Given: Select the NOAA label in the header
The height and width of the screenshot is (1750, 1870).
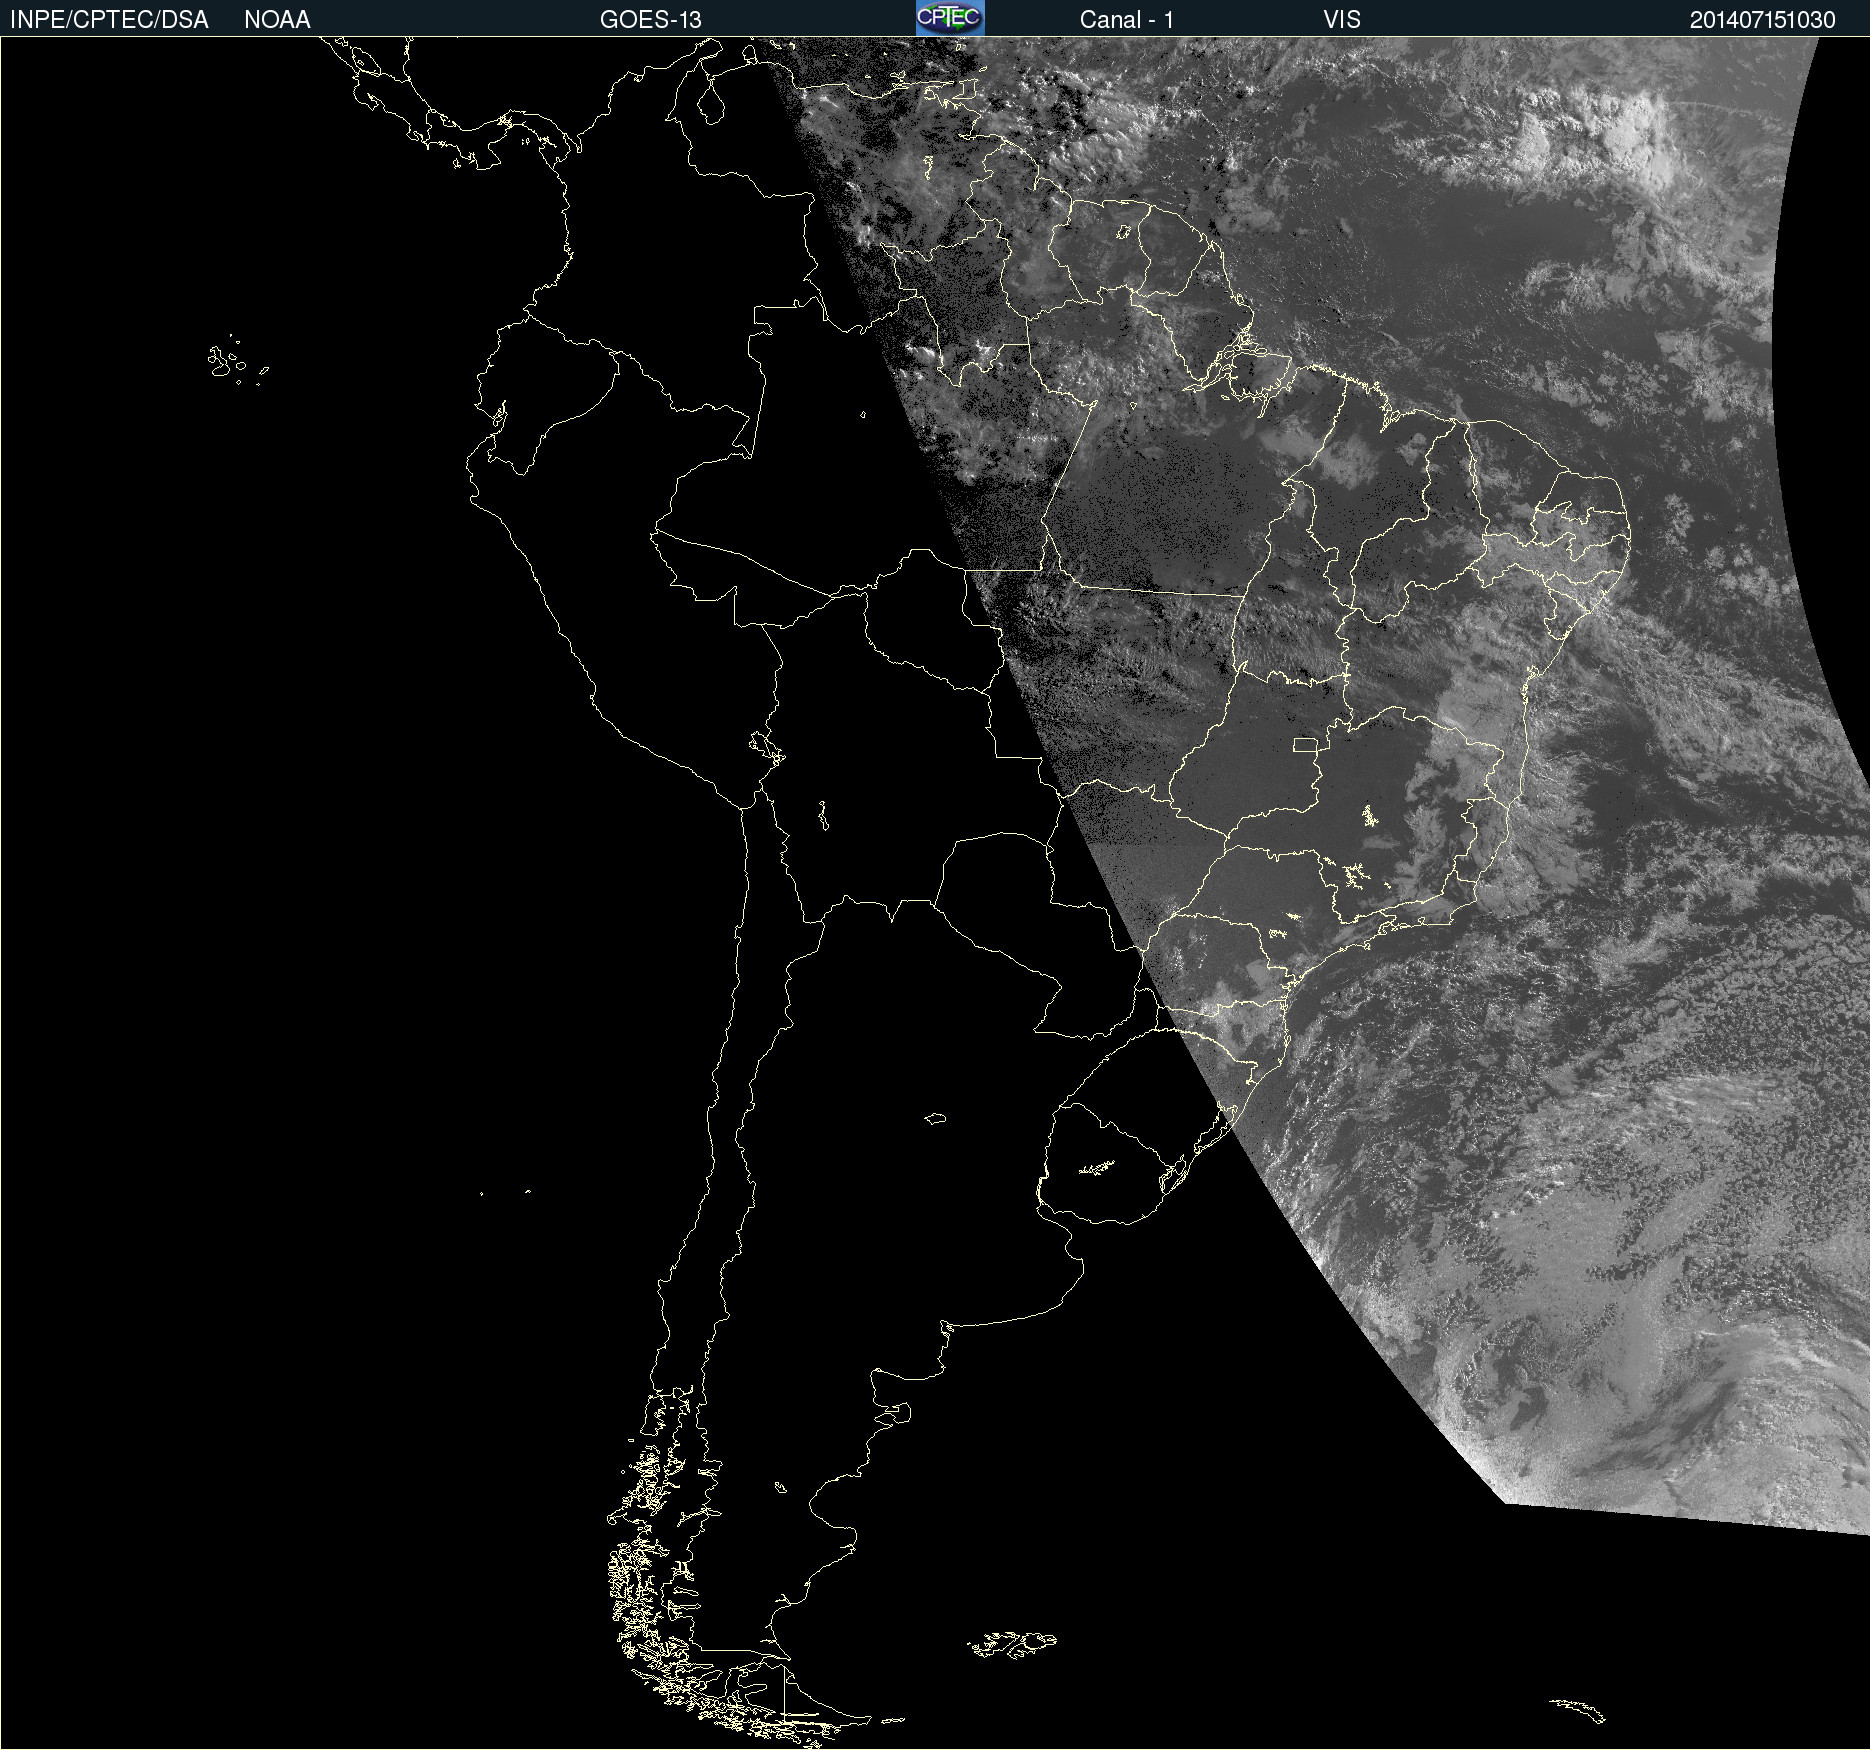Looking at the screenshot, I should [x=277, y=20].
